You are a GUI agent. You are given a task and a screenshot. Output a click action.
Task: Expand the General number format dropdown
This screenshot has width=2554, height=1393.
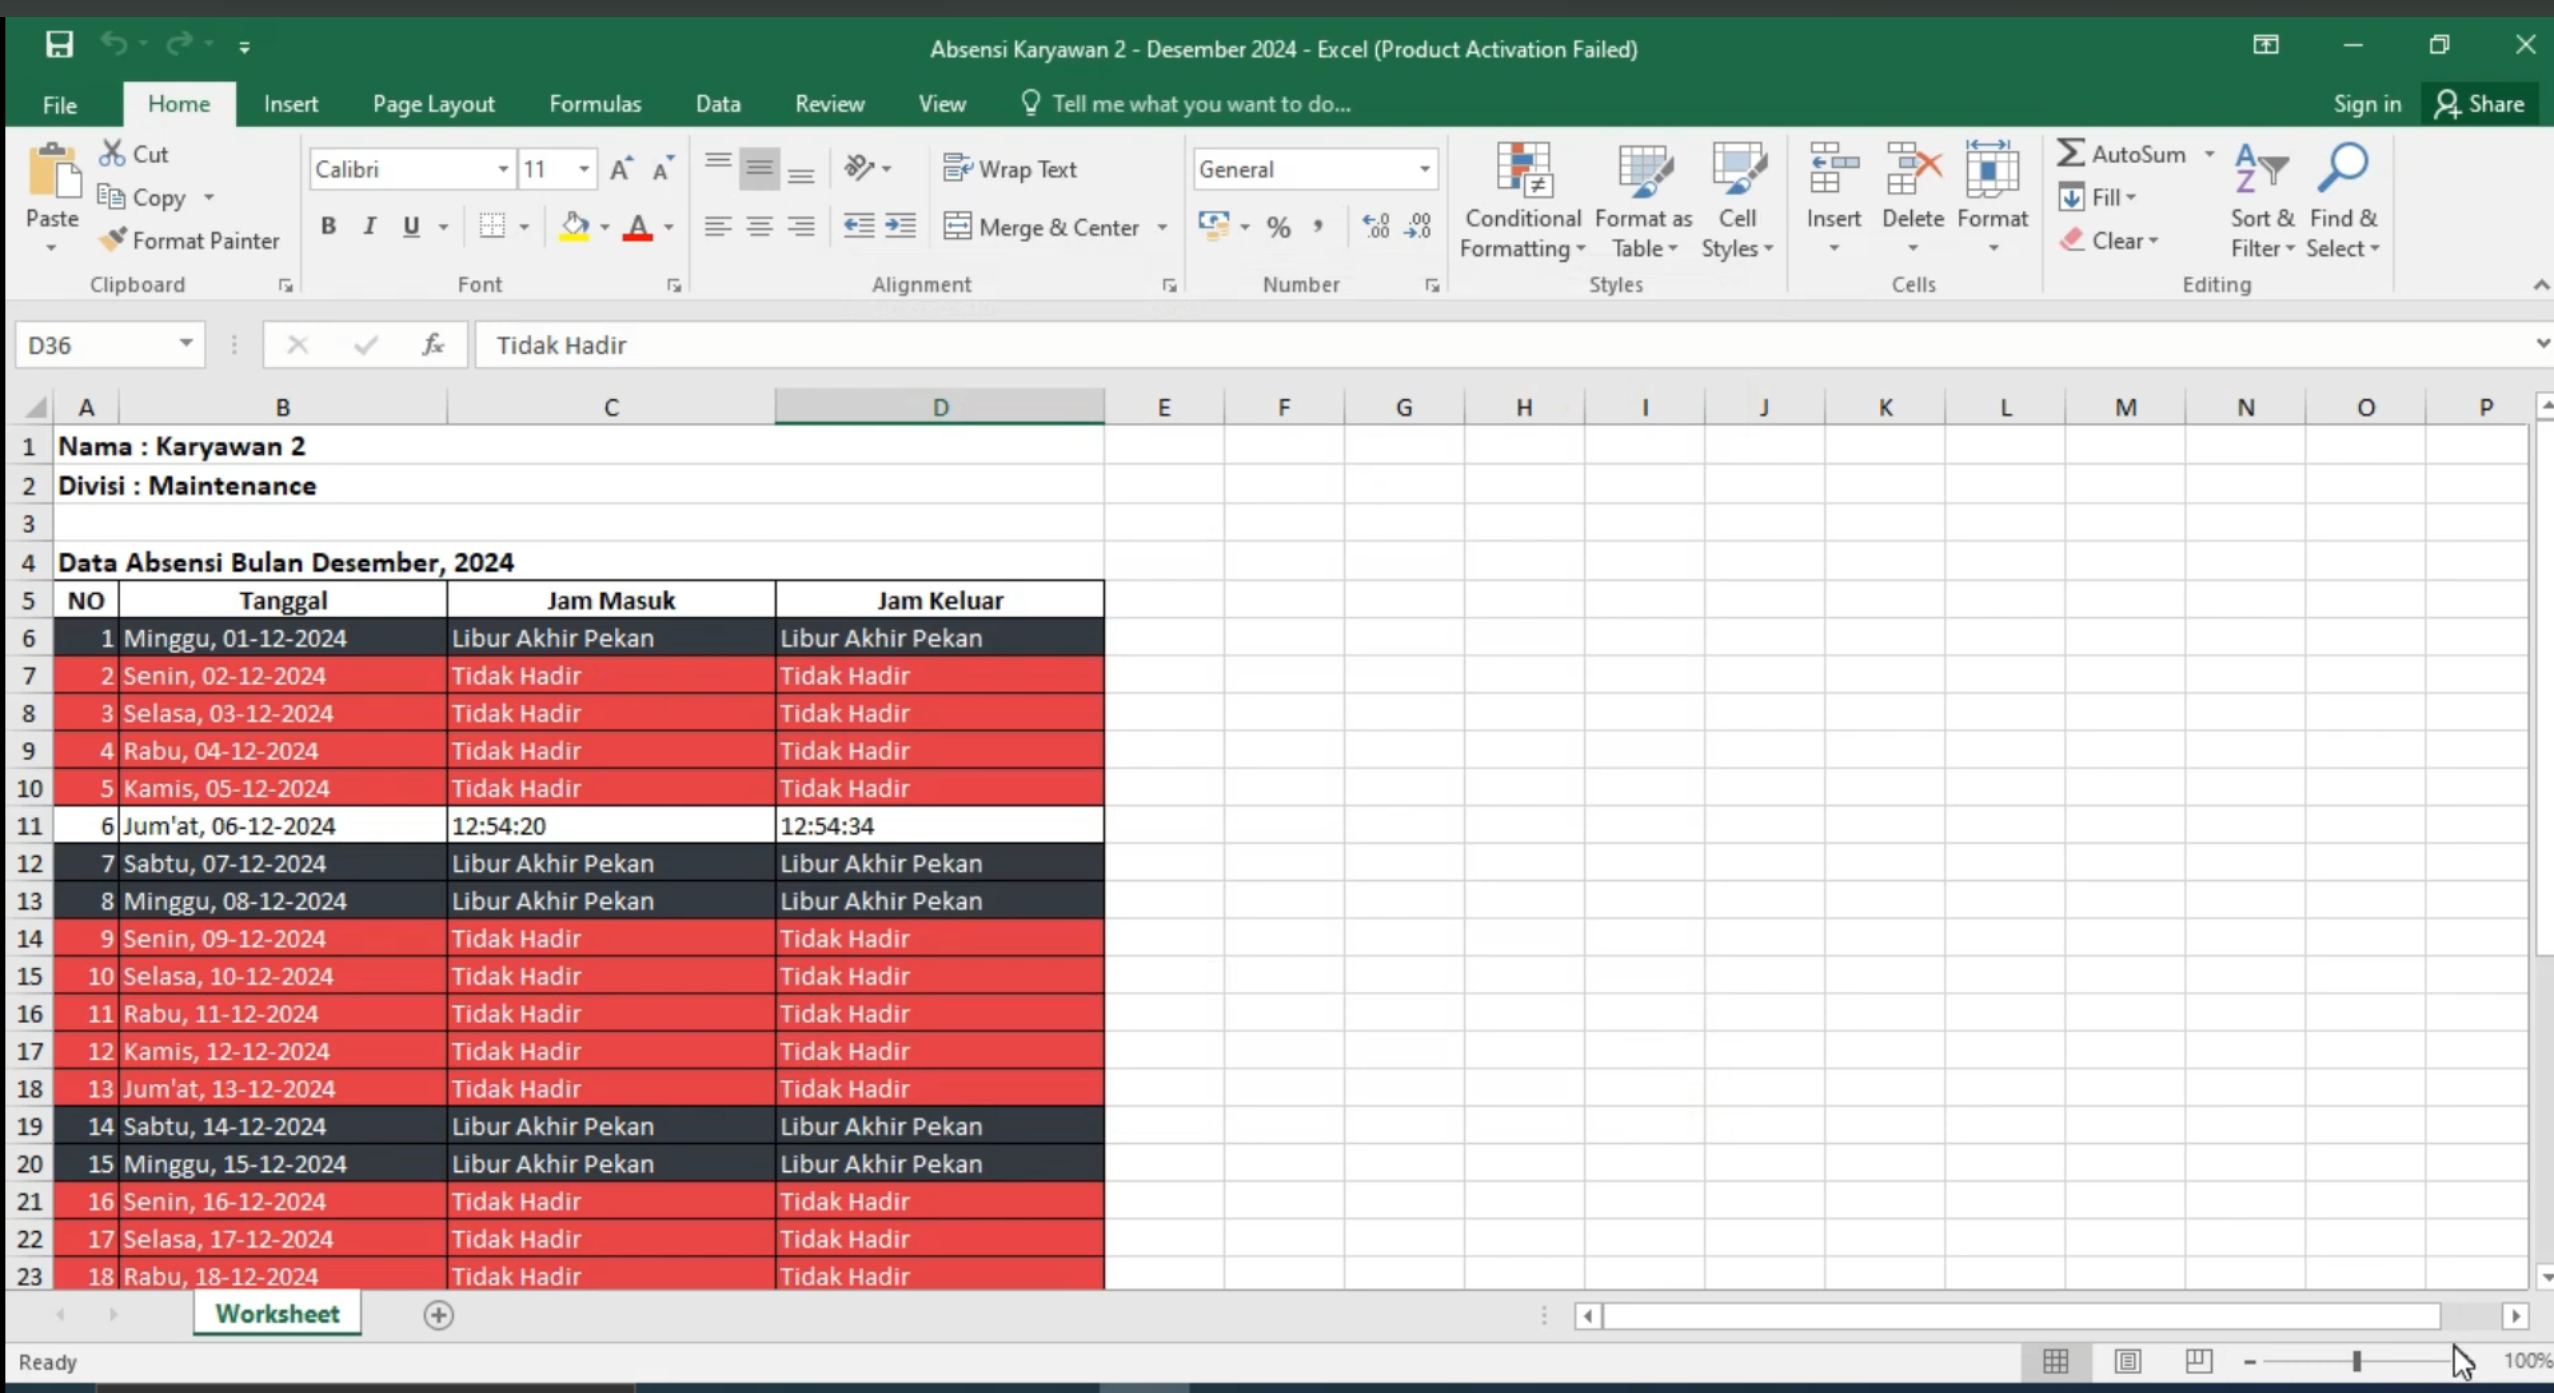[x=1424, y=169]
